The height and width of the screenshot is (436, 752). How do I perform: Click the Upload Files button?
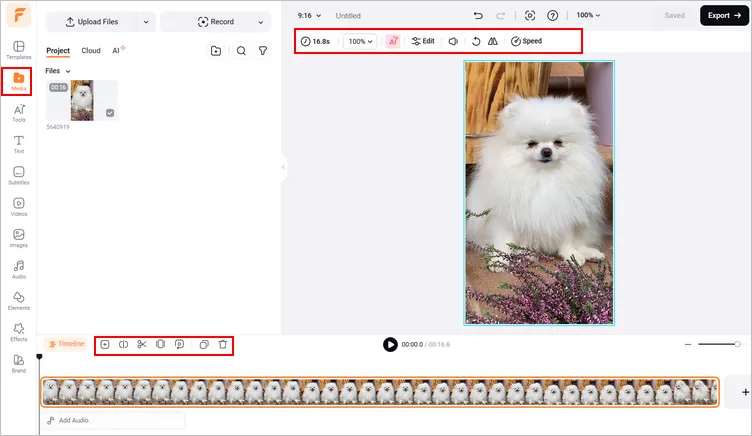(93, 22)
